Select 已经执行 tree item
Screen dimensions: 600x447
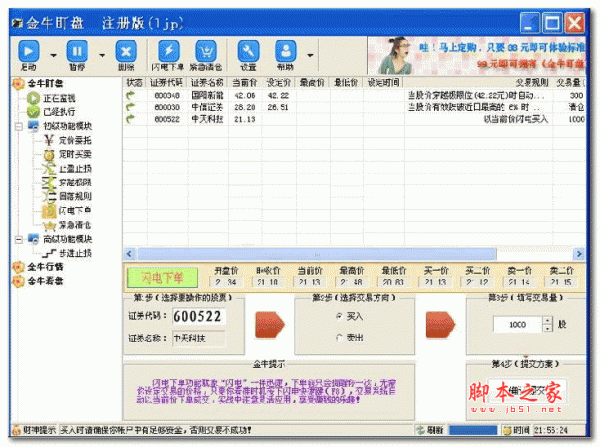59,112
